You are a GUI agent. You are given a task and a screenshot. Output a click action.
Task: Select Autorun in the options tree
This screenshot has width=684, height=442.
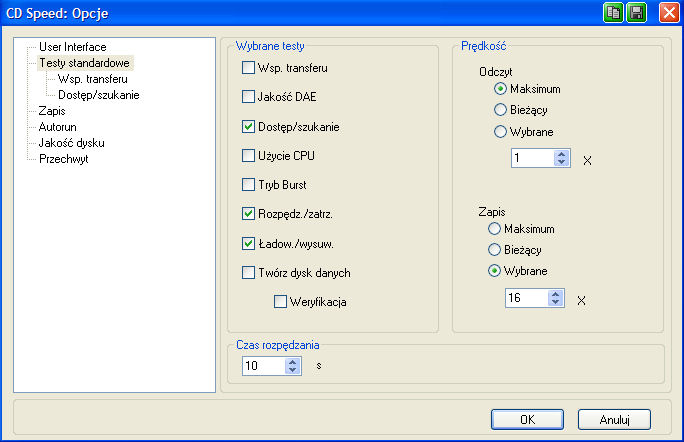[x=58, y=127]
